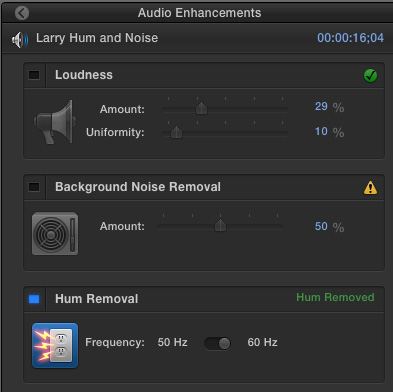Click the 00:00:16;04 timecode

350,38
